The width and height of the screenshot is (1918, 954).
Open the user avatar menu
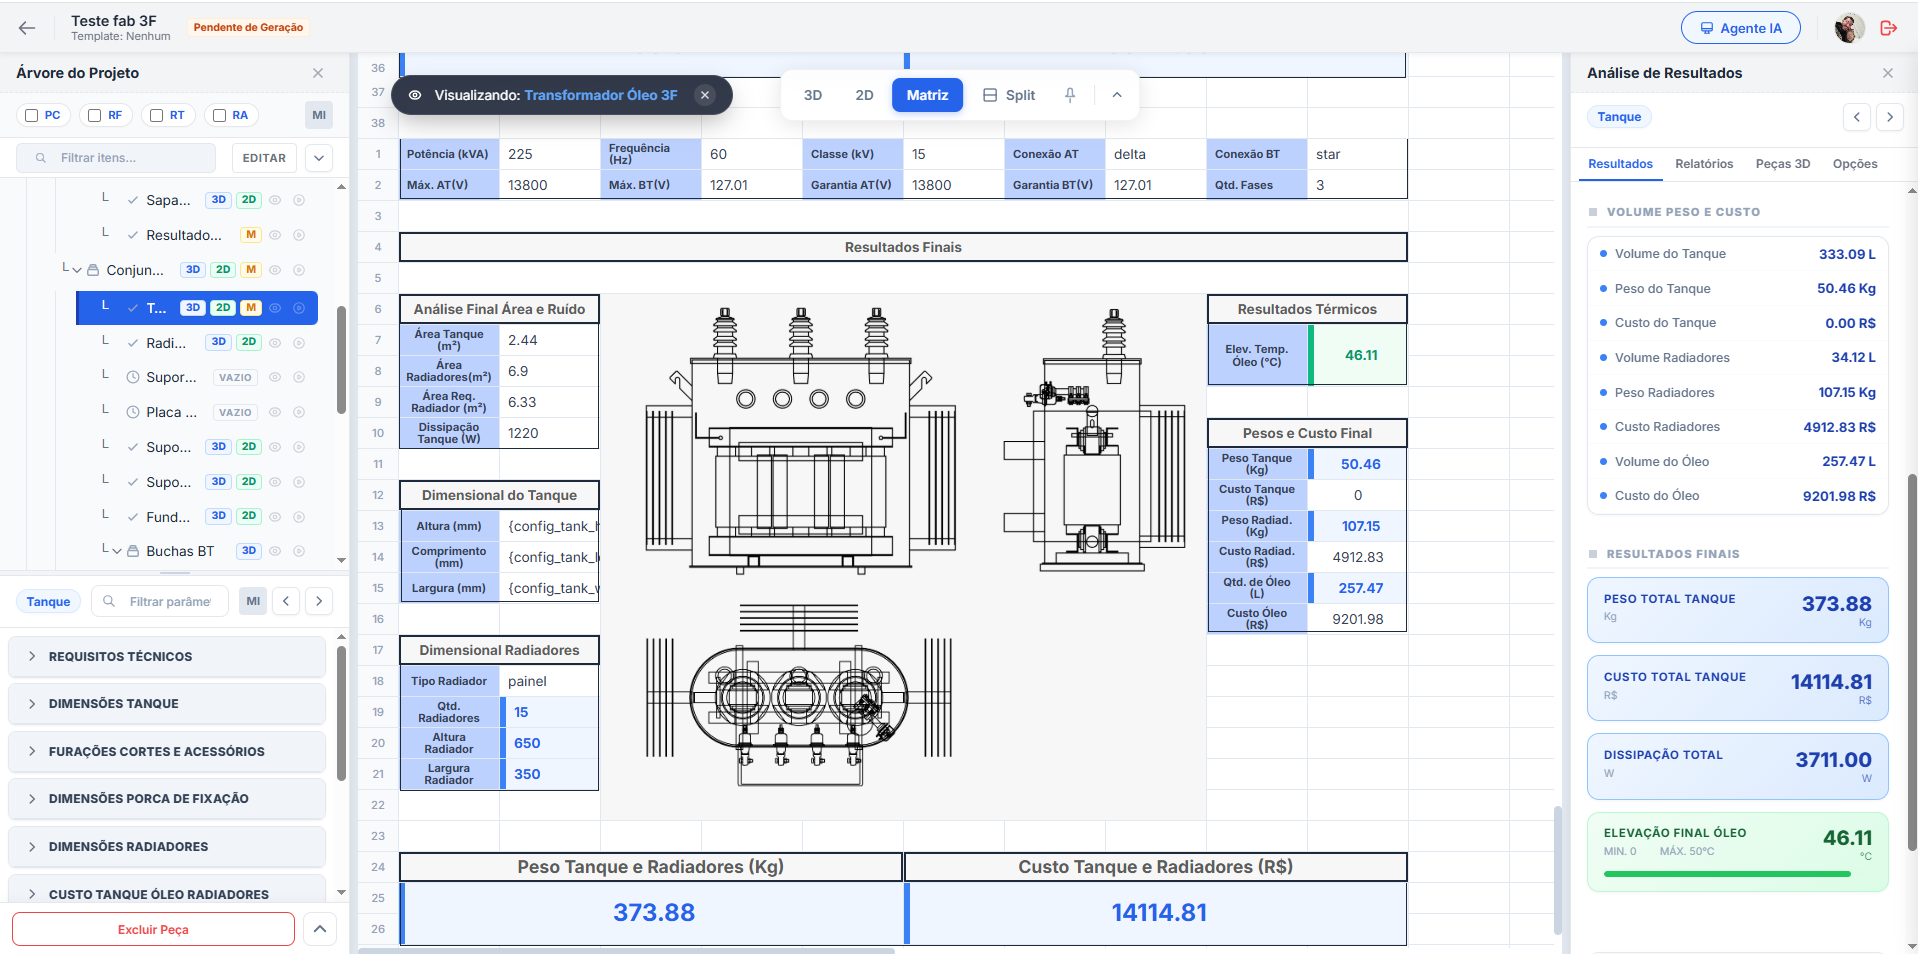1849,28
